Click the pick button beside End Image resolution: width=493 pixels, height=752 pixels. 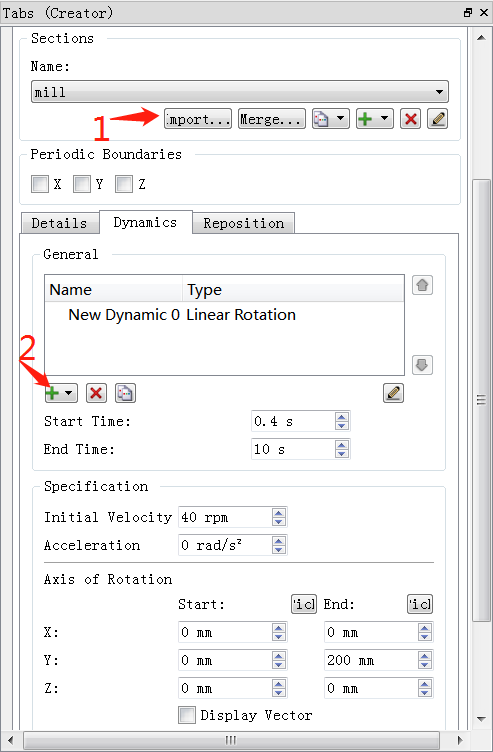420,604
